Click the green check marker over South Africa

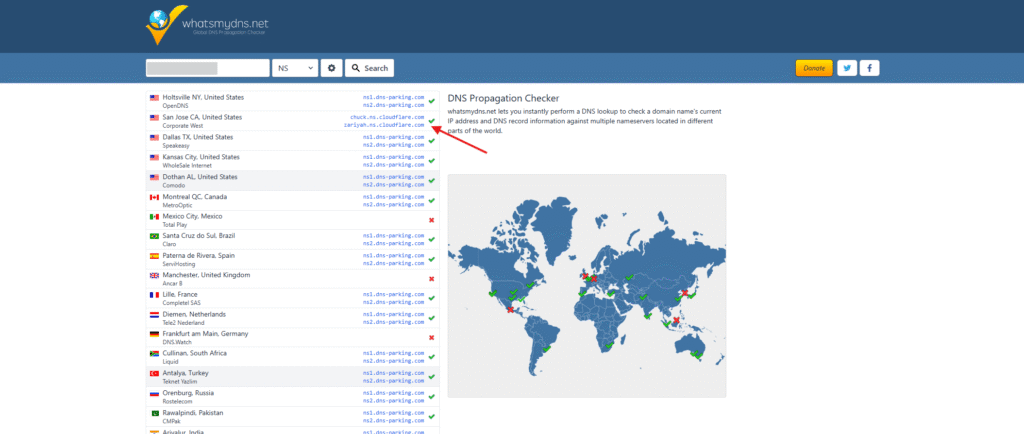pos(609,345)
